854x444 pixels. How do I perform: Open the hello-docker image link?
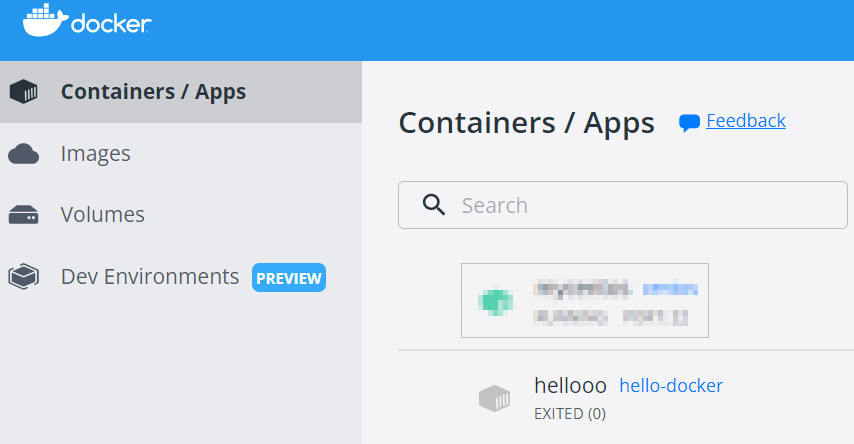[671, 386]
